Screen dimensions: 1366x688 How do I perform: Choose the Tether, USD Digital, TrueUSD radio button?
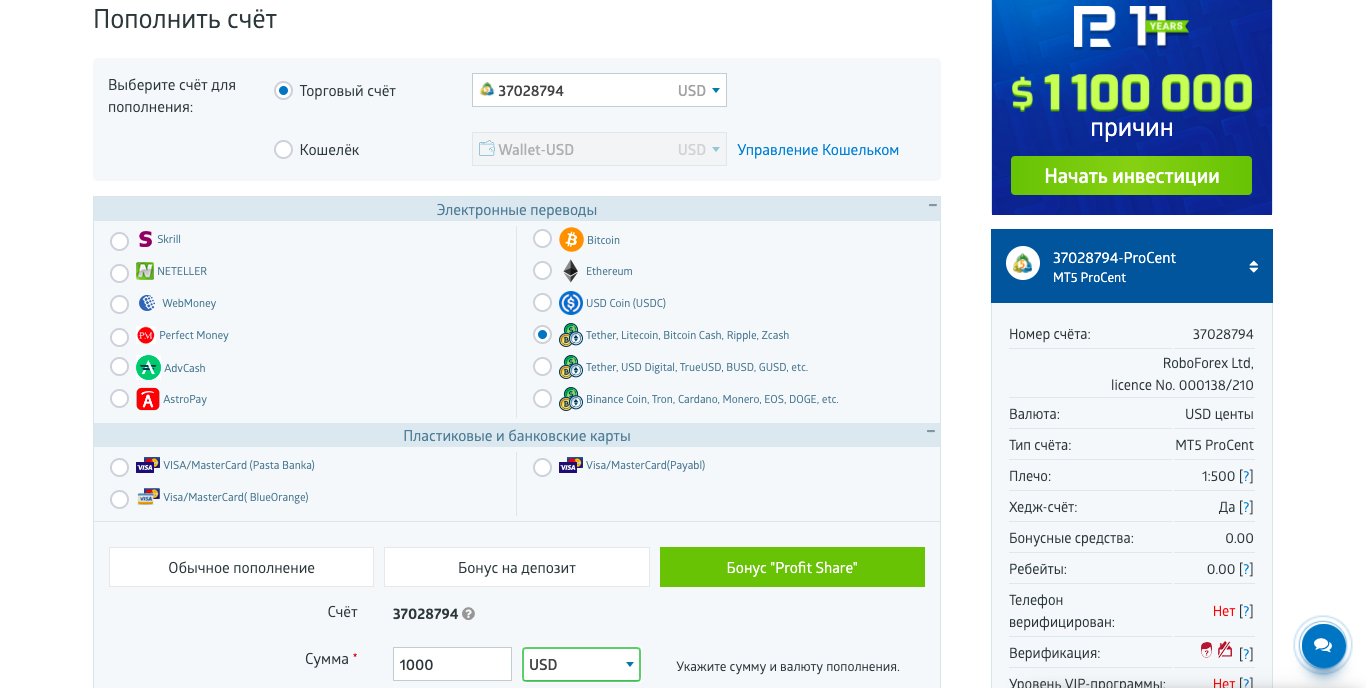tap(542, 366)
